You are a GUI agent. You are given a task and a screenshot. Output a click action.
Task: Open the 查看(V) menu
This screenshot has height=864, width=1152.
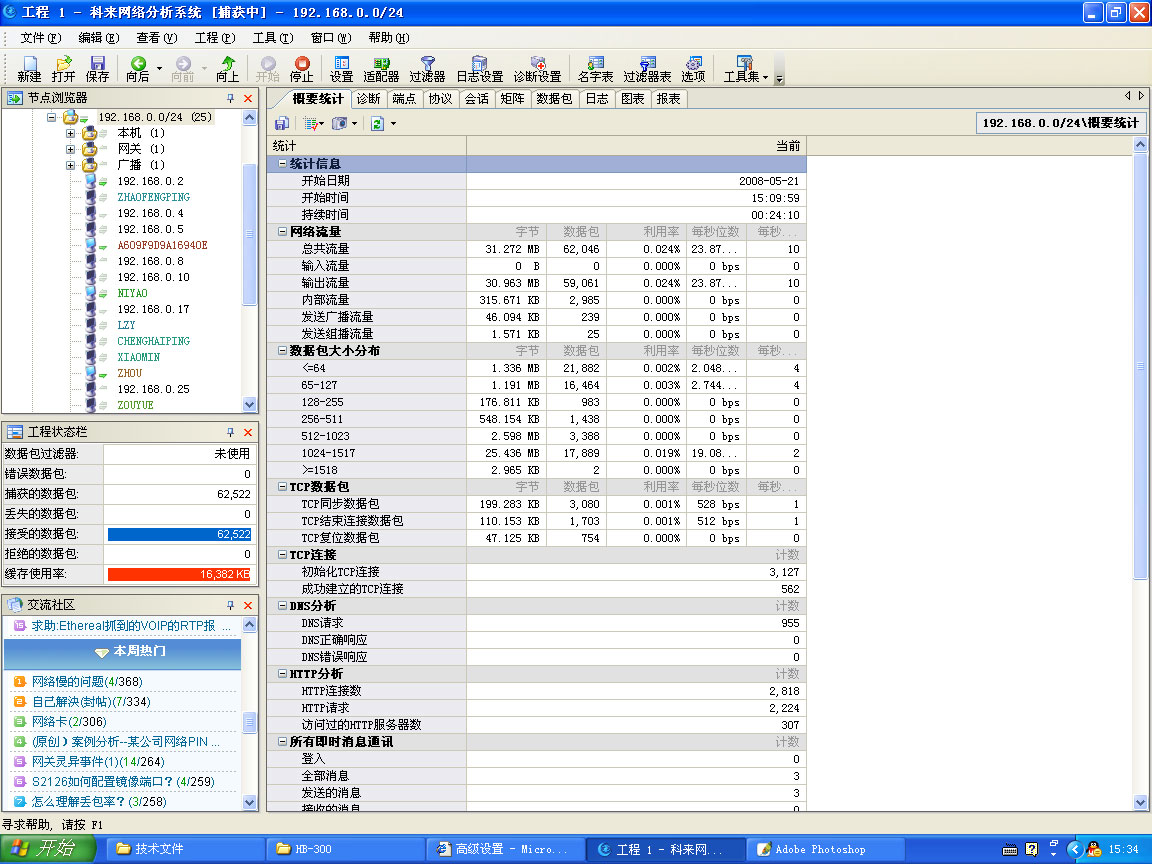pyautogui.click(x=156, y=38)
